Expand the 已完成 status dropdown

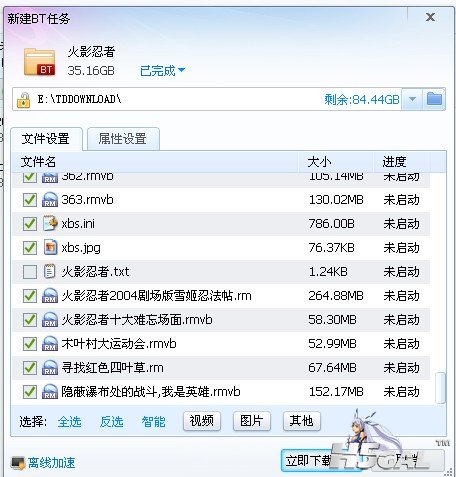pyautogui.click(x=162, y=70)
